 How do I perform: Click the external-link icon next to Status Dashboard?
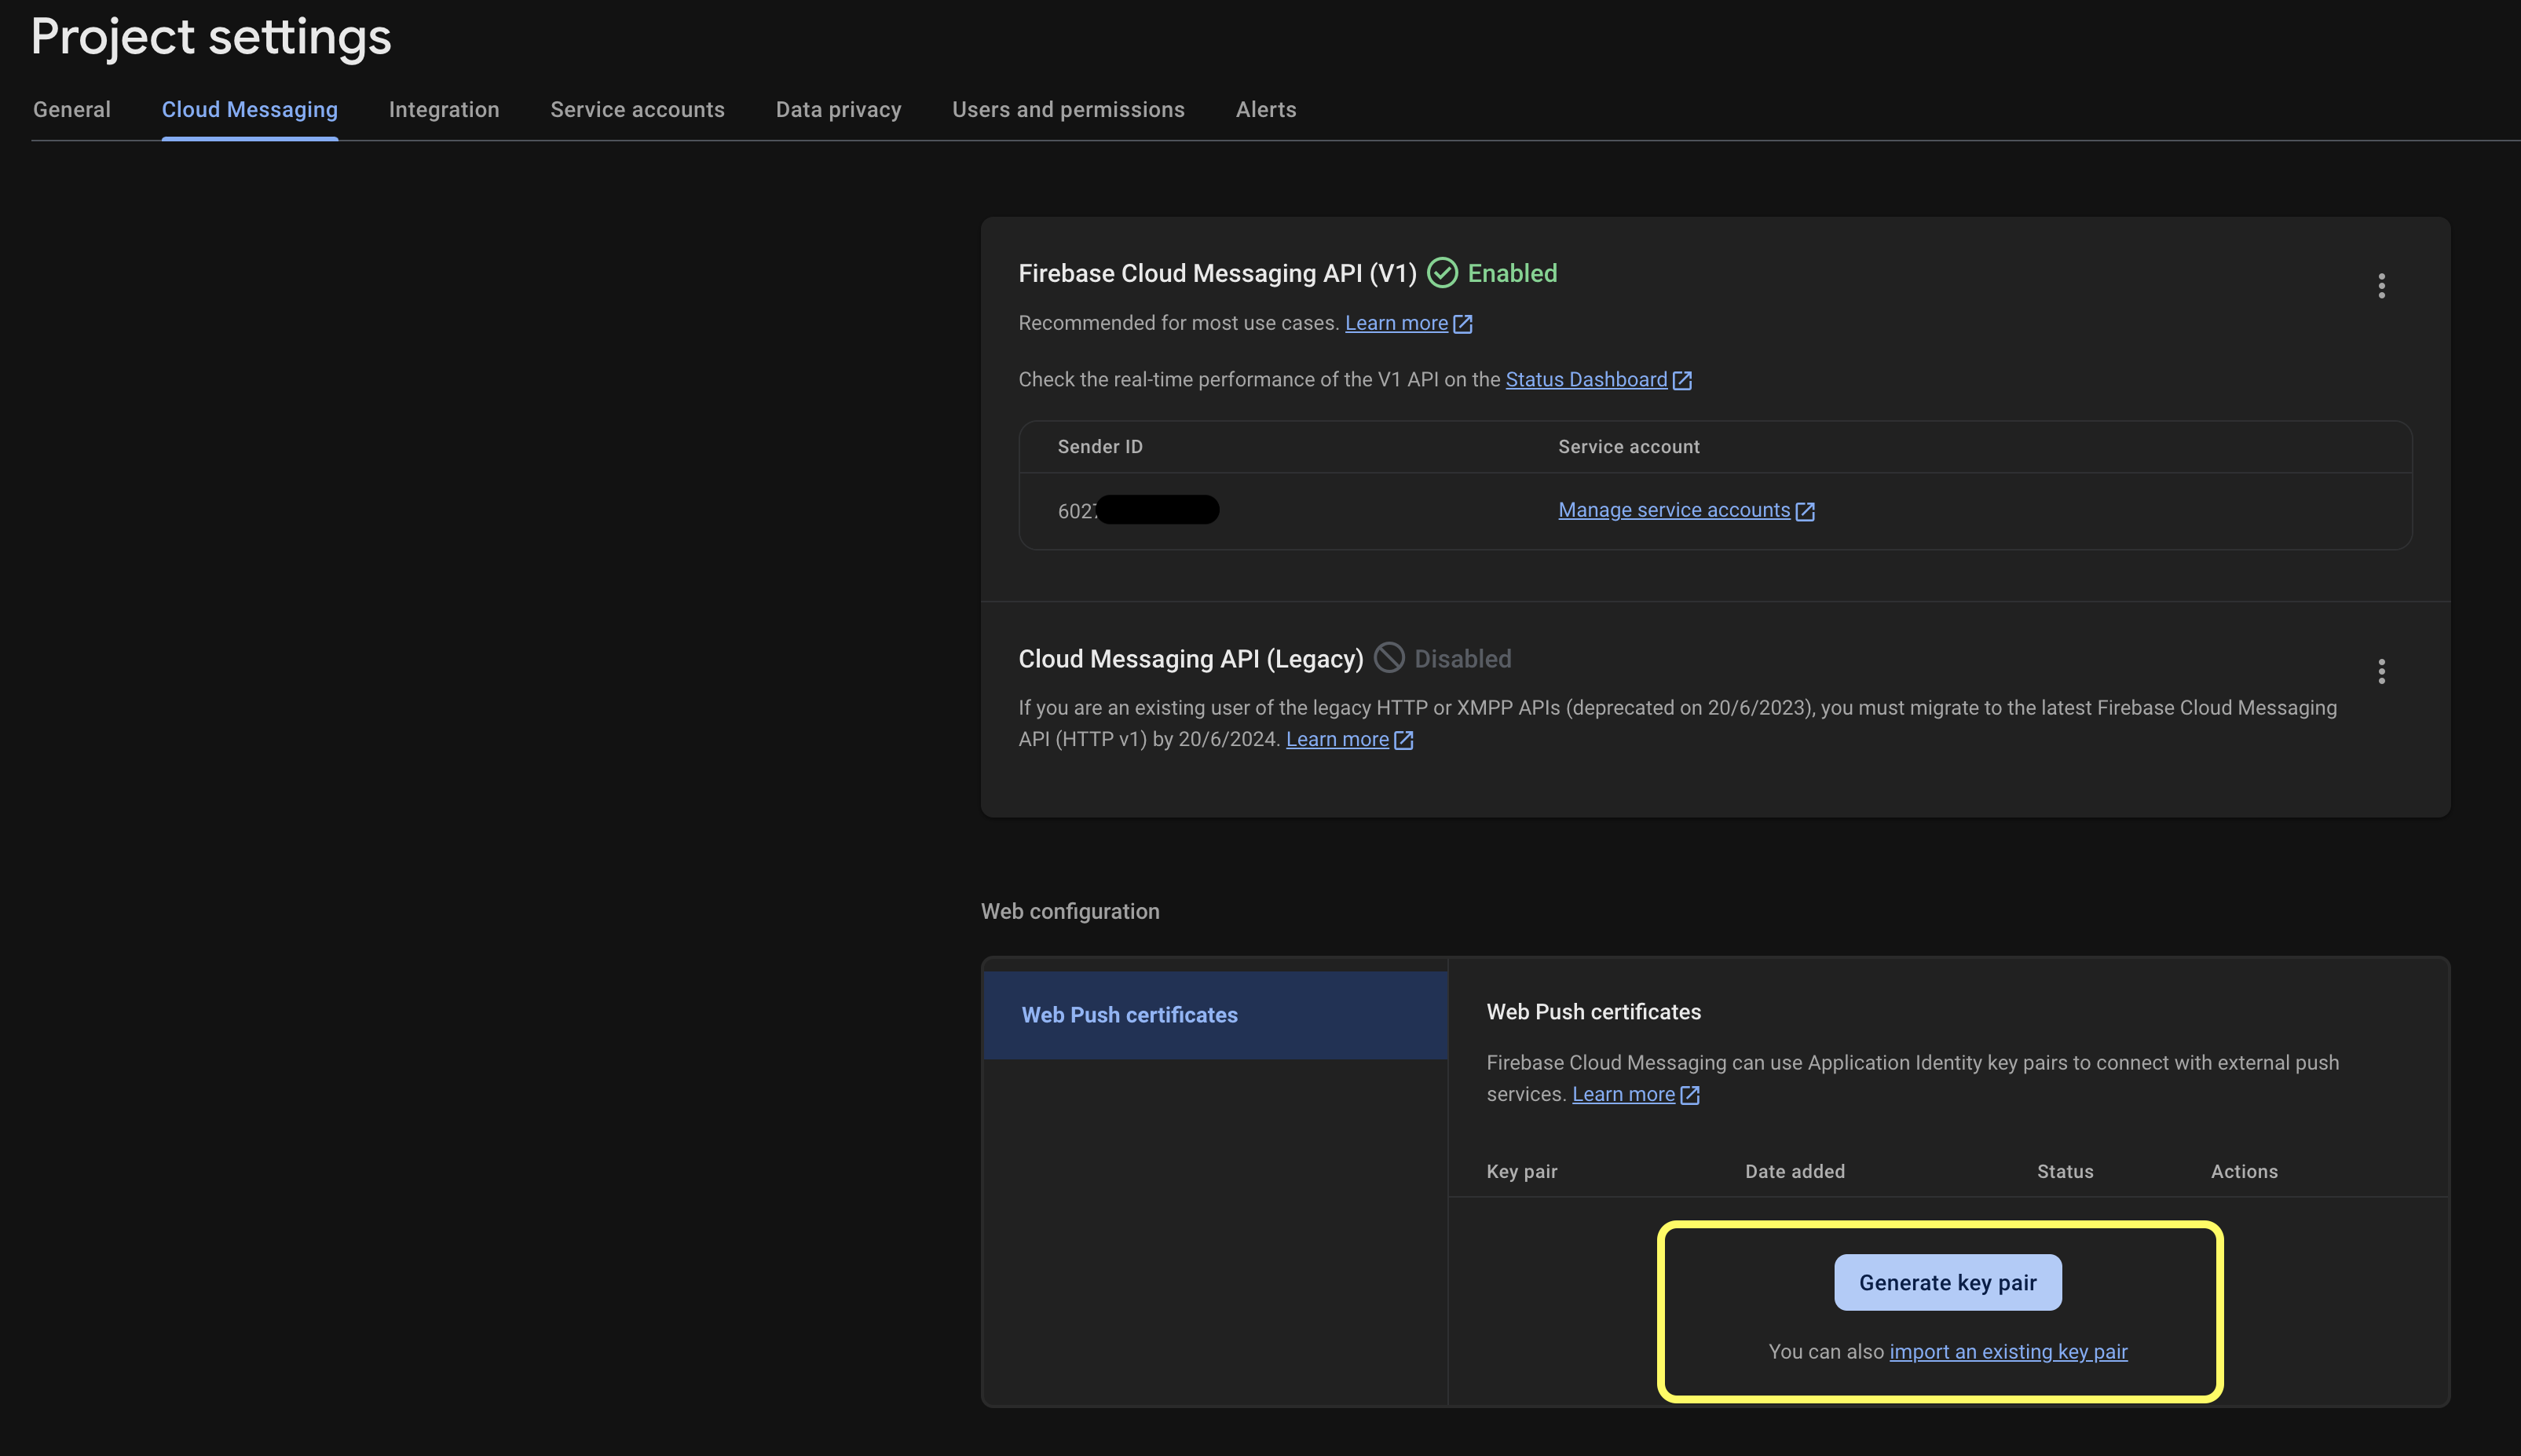point(1682,380)
